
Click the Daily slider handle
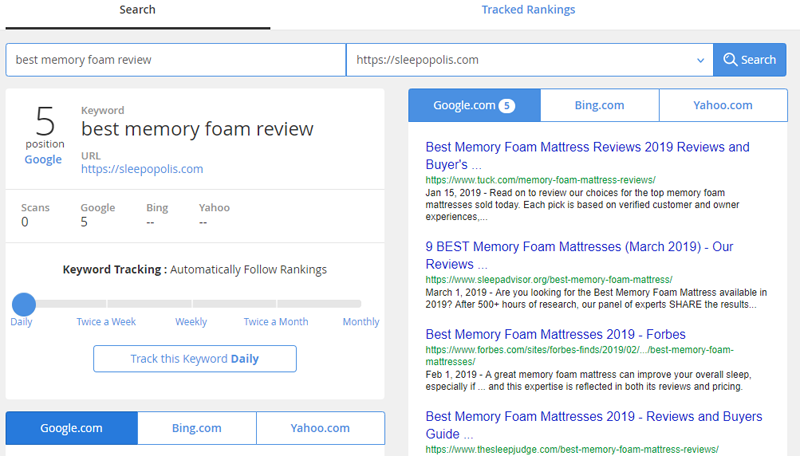point(24,304)
